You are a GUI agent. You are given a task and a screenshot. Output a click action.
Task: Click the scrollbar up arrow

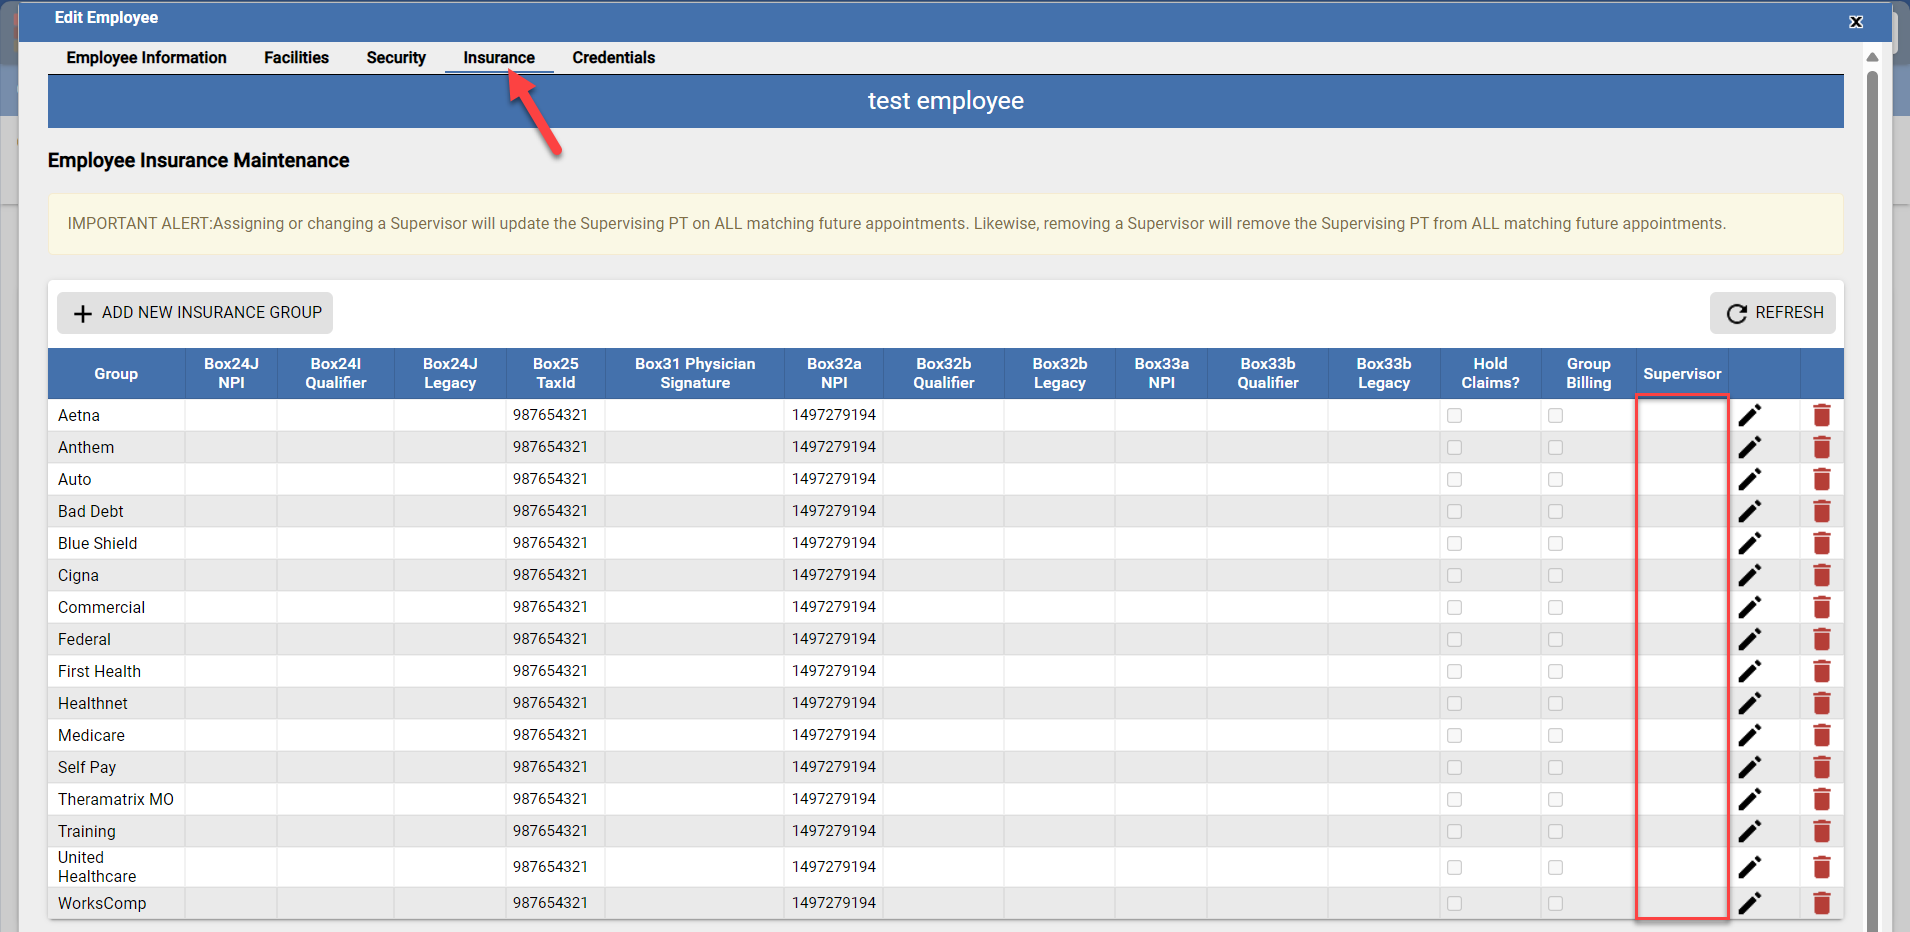click(1872, 57)
